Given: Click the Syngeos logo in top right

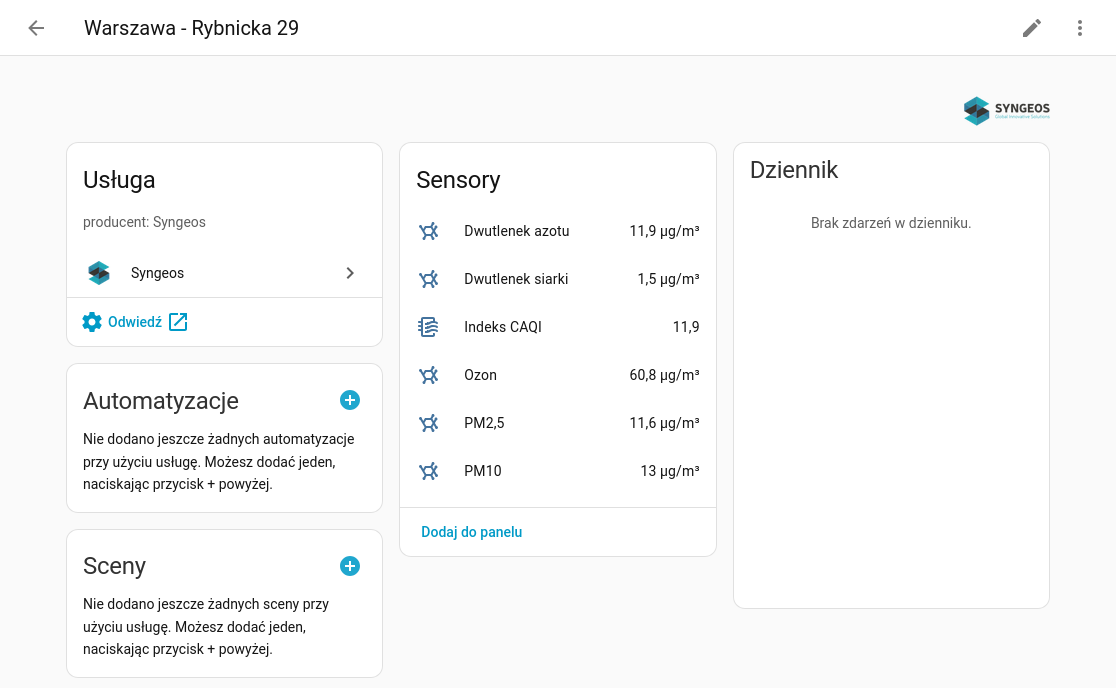Looking at the screenshot, I should [x=1006, y=110].
